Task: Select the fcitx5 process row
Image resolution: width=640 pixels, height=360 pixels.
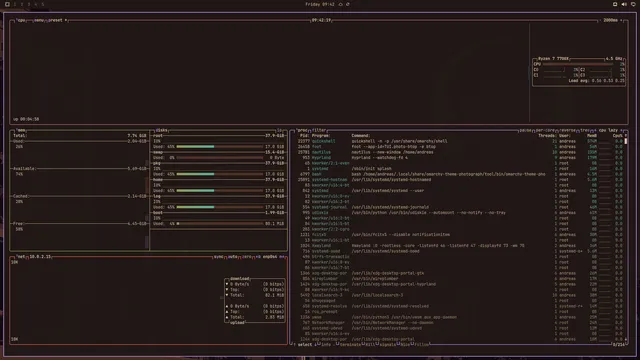Action: [x=460, y=235]
